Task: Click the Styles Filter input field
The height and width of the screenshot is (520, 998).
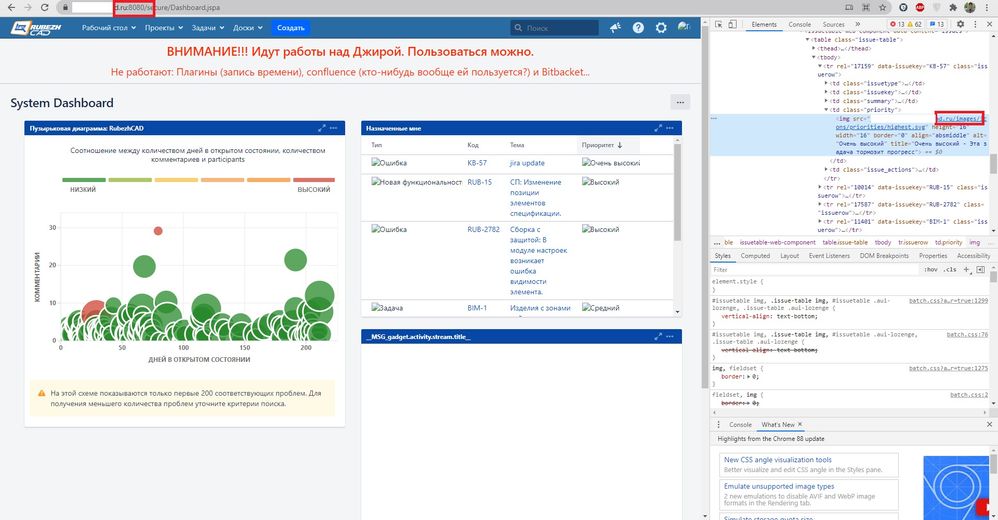Action: pyautogui.click(x=815, y=269)
